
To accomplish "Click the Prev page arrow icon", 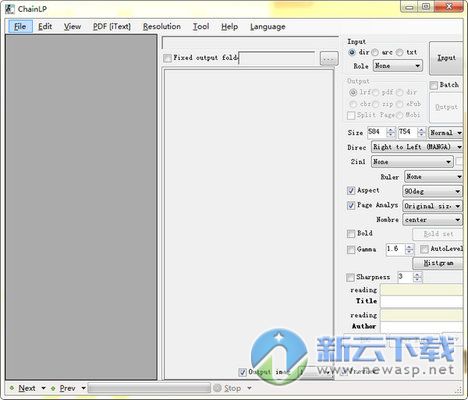I will coord(53,388).
